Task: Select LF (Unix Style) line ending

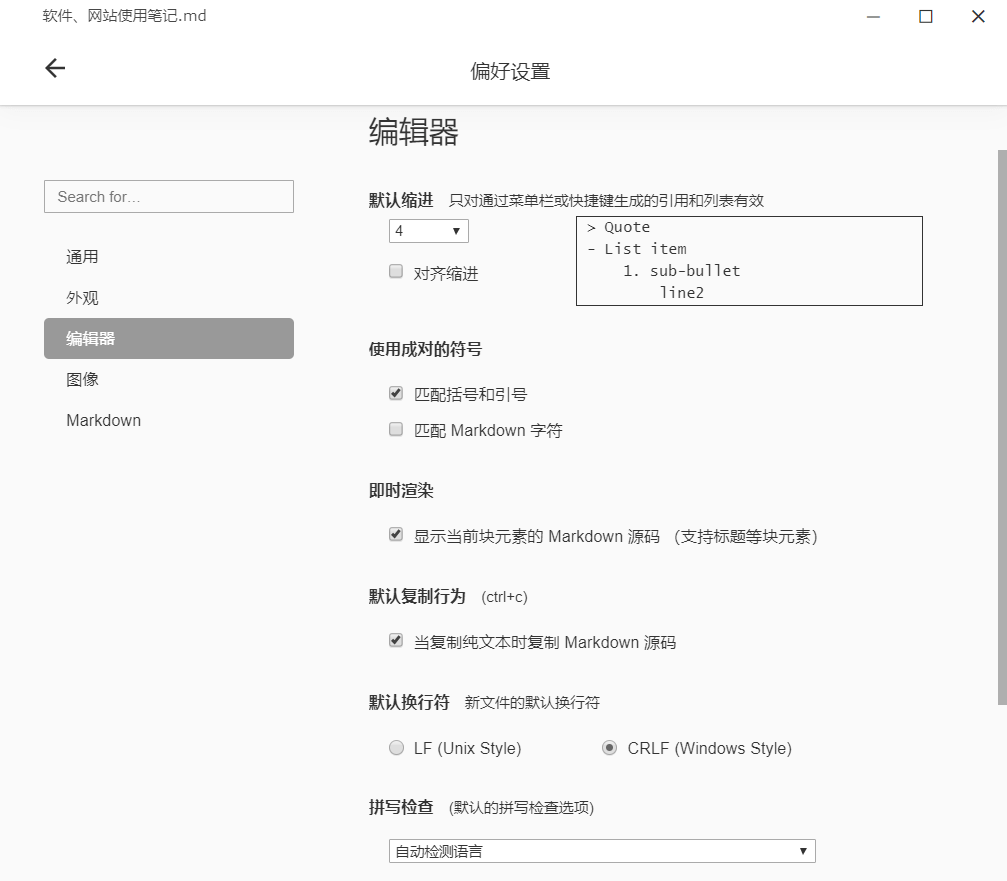Action: [395, 747]
